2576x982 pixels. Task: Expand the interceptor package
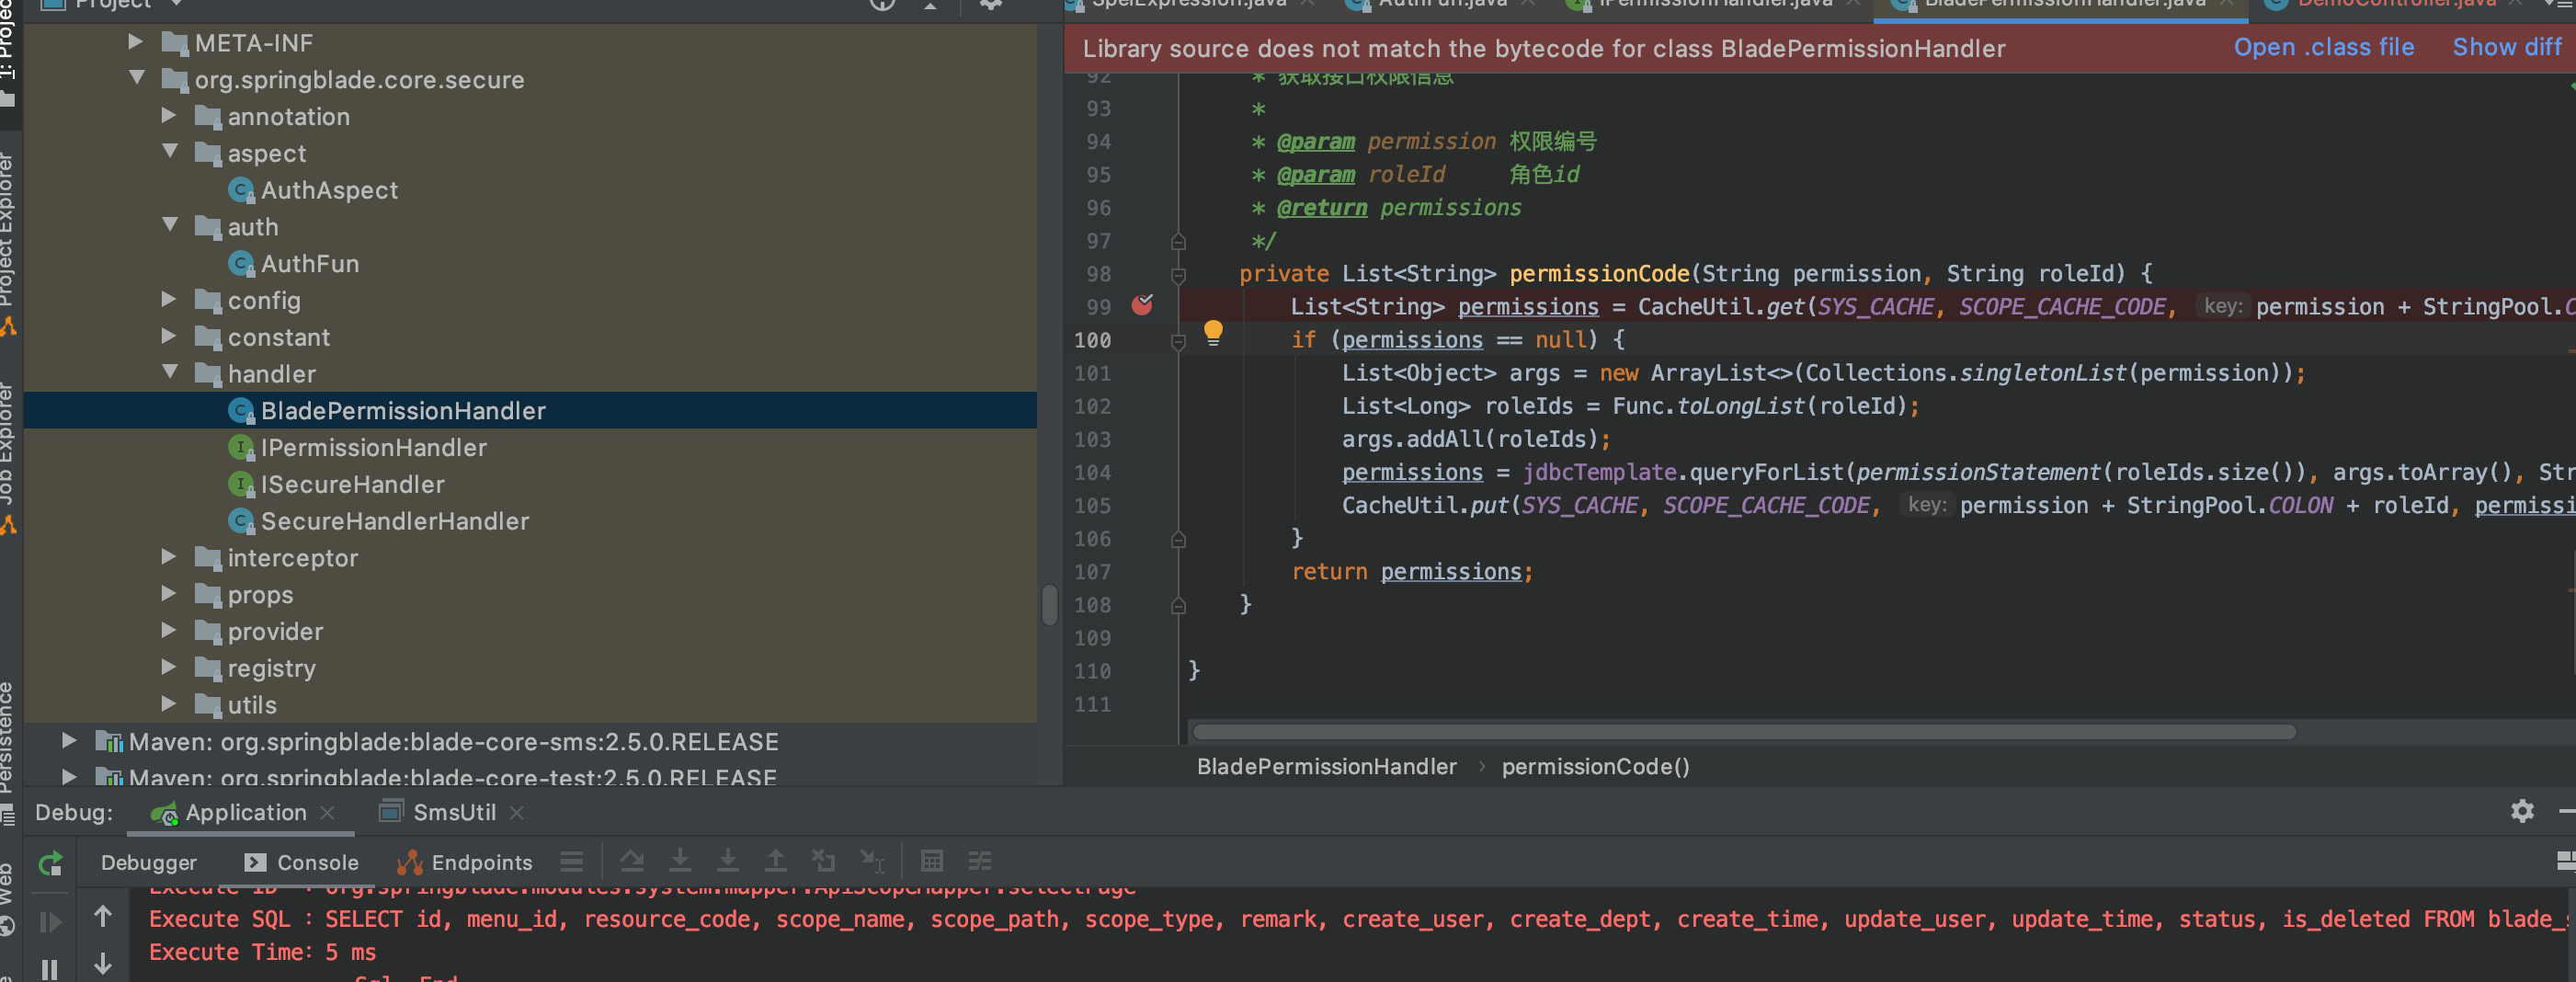tap(169, 557)
